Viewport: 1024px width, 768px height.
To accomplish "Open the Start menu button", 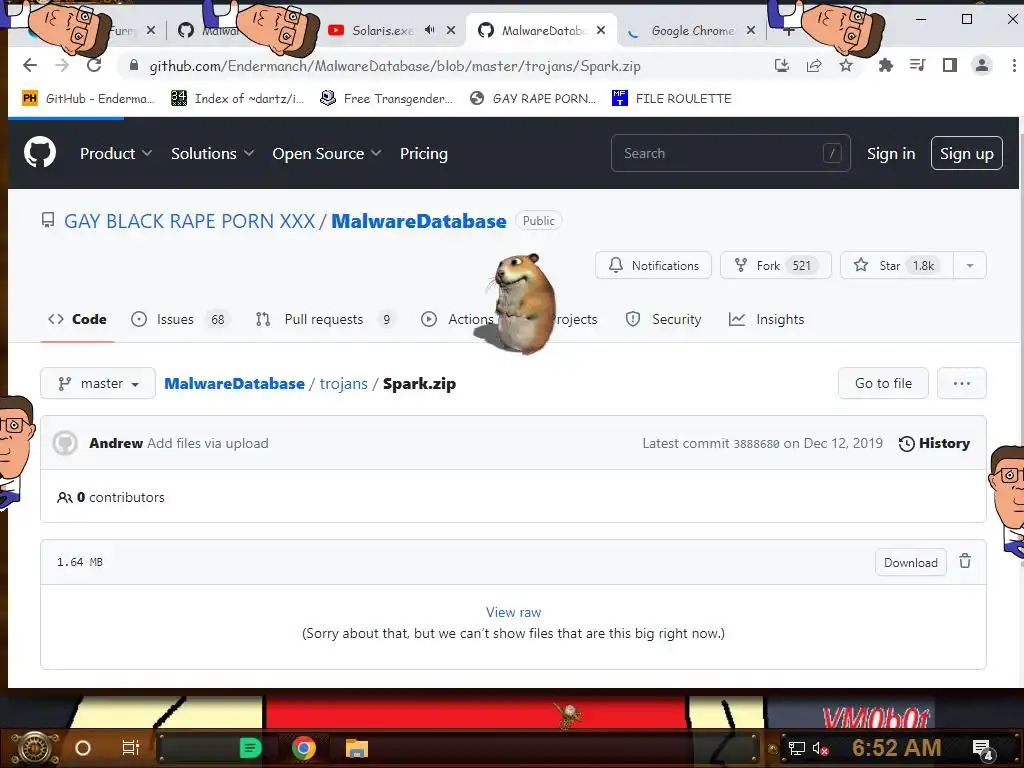I will 35,748.
